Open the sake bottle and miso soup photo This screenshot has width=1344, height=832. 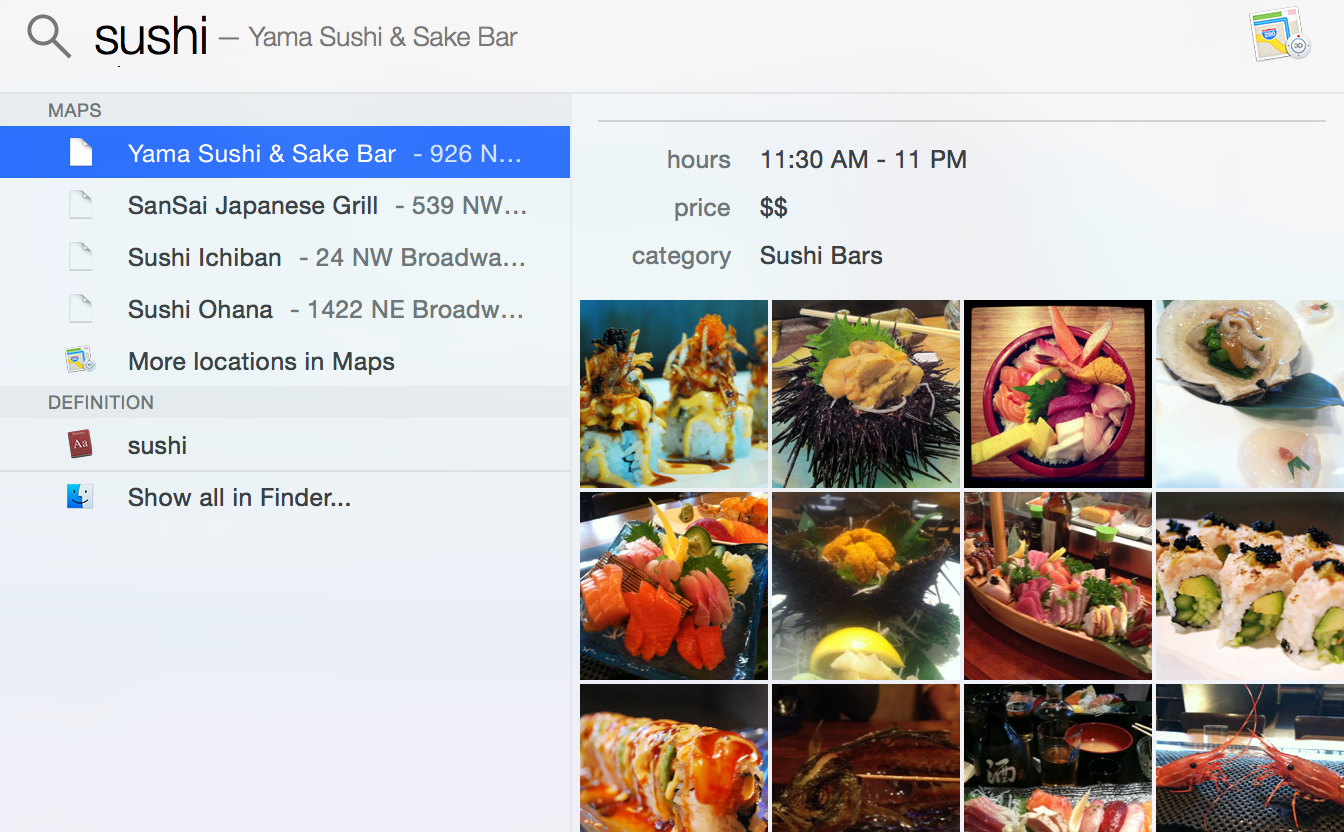[1058, 758]
